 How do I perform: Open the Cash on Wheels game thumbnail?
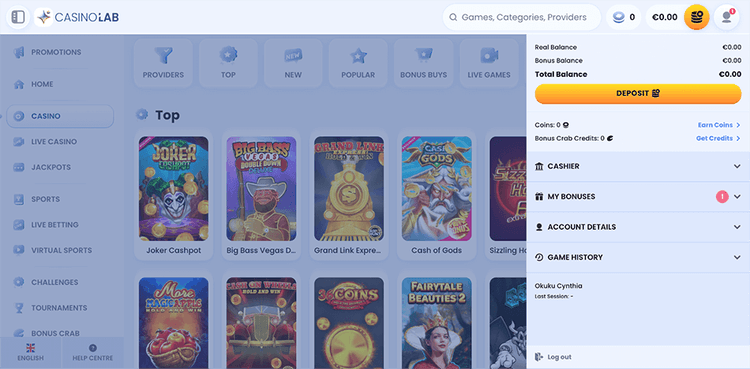tap(261, 323)
